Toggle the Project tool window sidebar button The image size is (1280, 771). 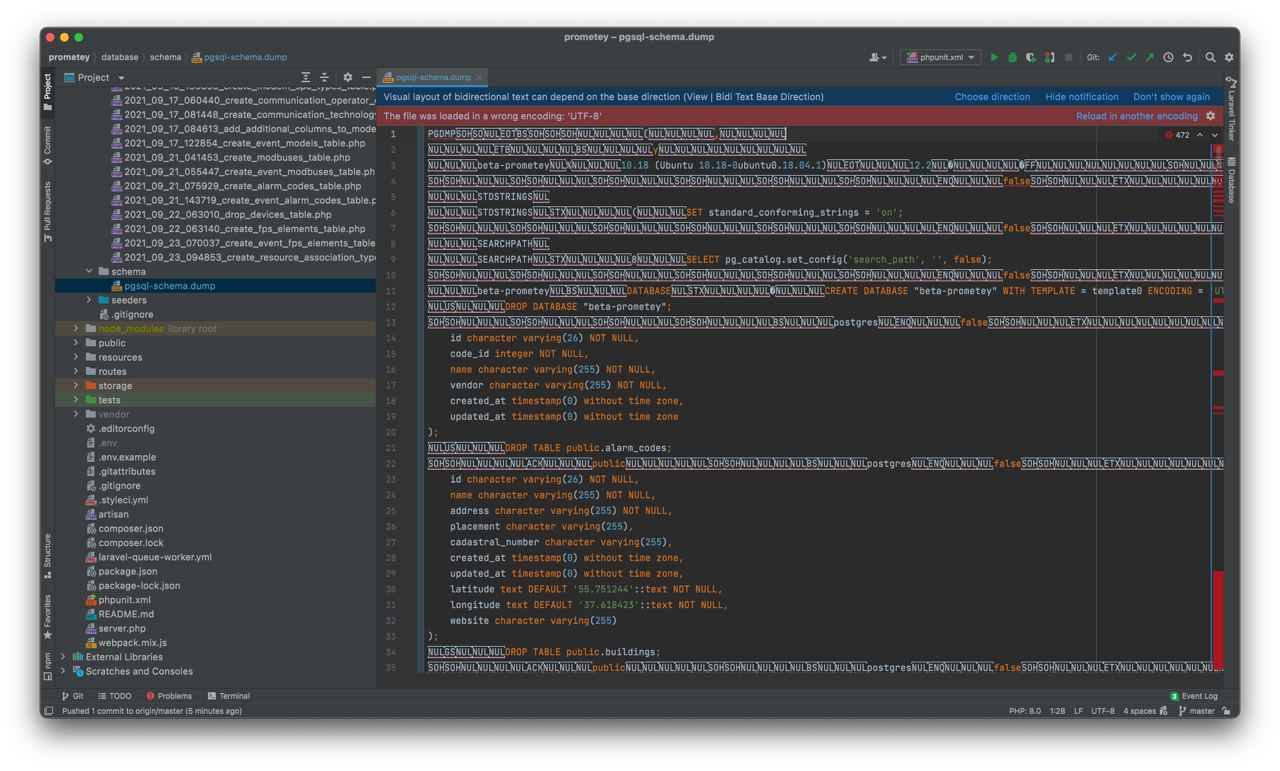(x=47, y=92)
